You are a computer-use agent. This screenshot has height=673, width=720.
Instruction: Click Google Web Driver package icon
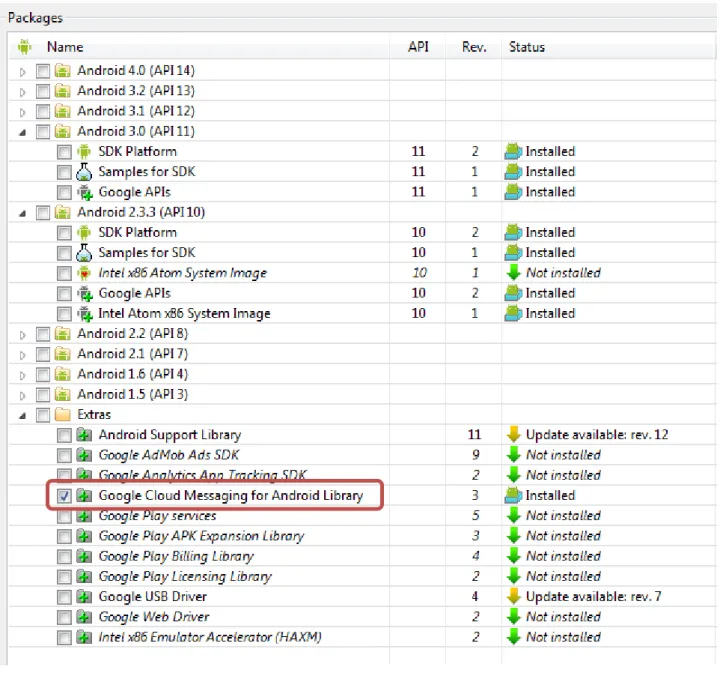[x=84, y=617]
